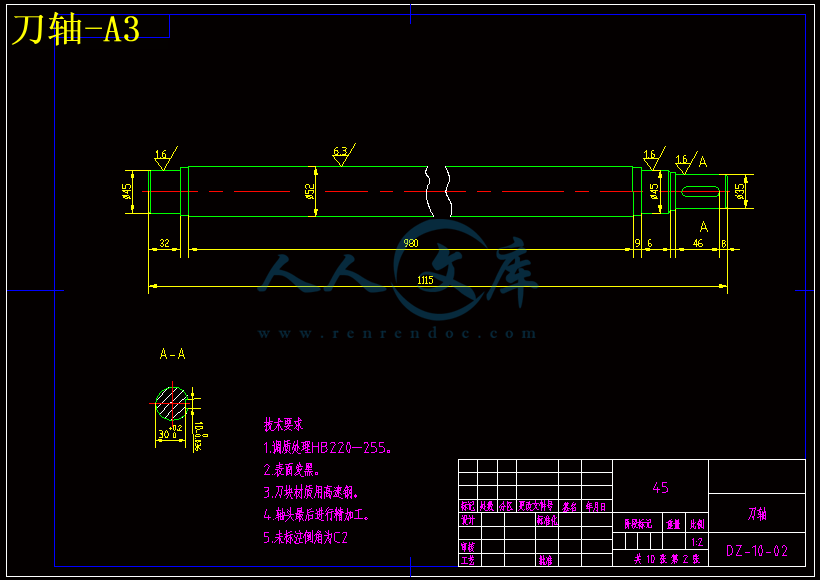
Task: Select note "4.轴头最后进行精加工。"
Action: coord(316,515)
